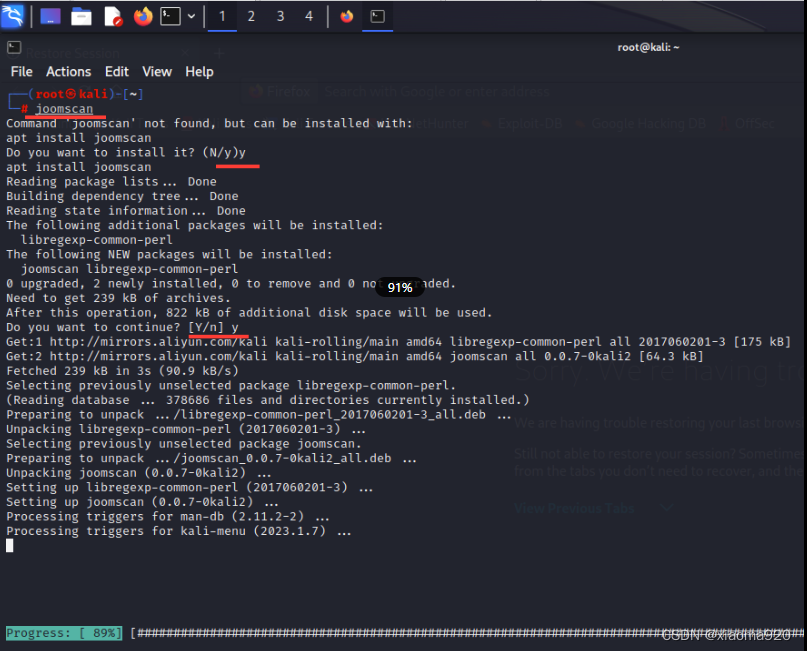The width and height of the screenshot is (807, 651).
Task: Open the file manager from panel
Action: [81, 16]
